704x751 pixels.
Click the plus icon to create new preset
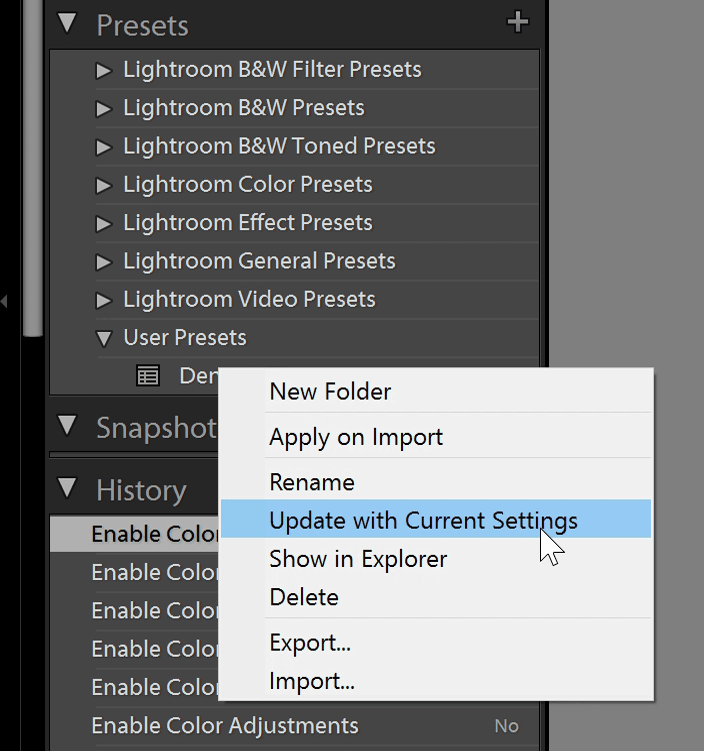point(518,23)
